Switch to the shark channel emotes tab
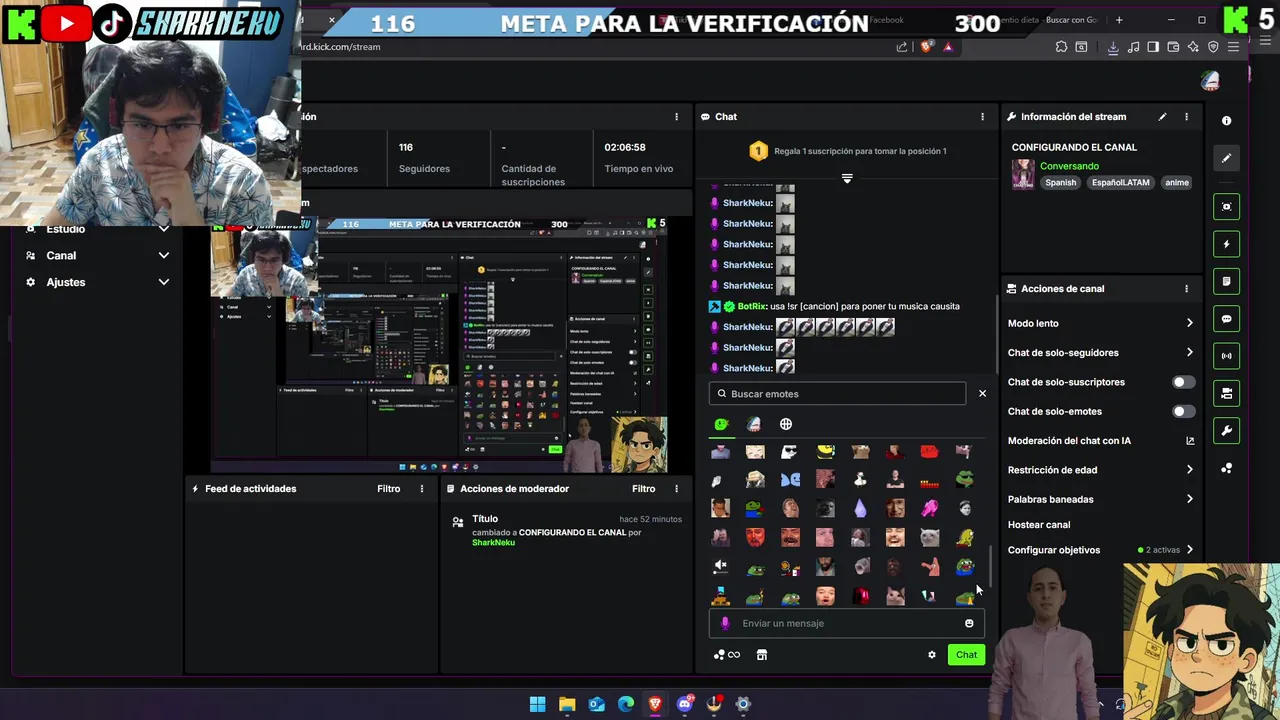 pyautogui.click(x=754, y=424)
